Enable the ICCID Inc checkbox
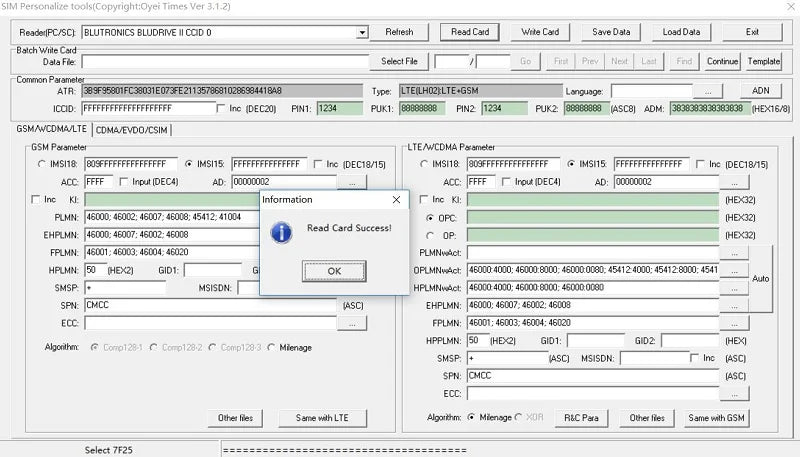This screenshot has height=457, width=800. click(221, 109)
